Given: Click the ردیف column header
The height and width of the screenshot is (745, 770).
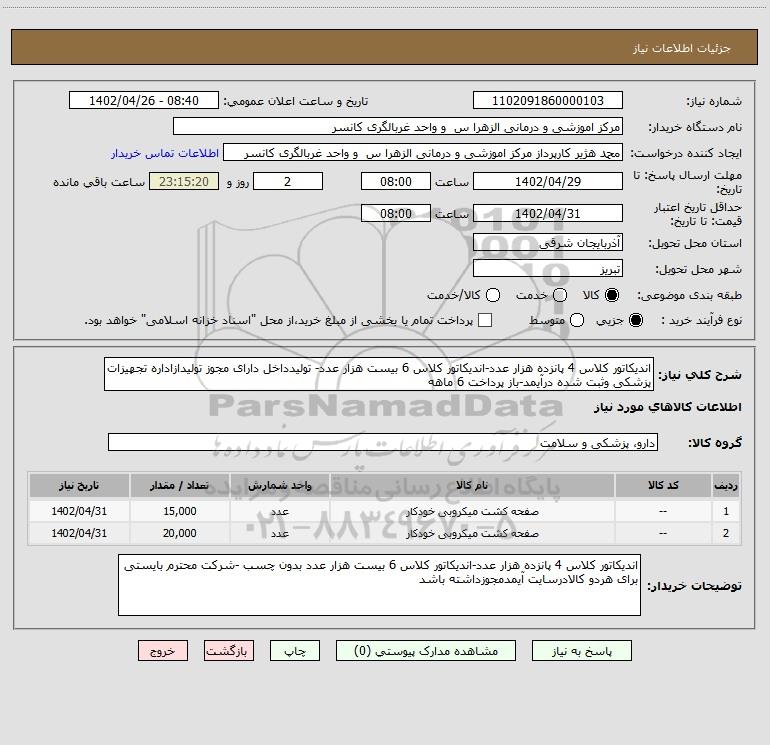Looking at the screenshot, I should [x=726, y=486].
